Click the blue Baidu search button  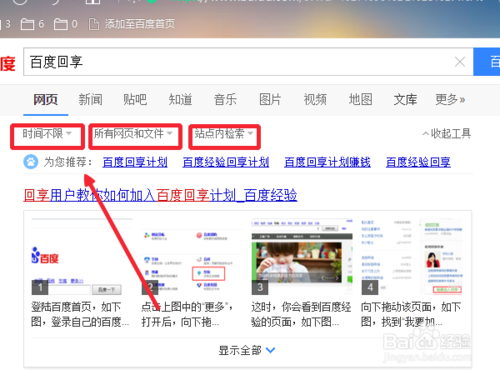487,62
